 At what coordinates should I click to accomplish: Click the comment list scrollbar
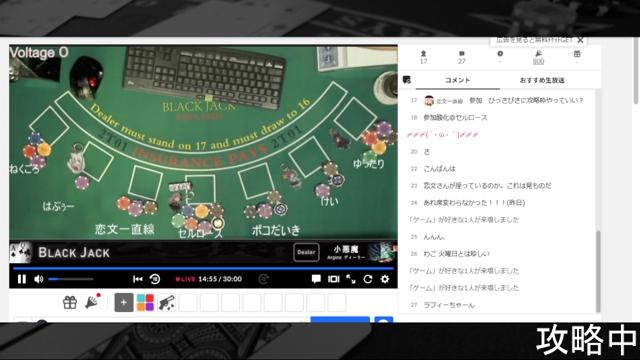[x=598, y=271]
